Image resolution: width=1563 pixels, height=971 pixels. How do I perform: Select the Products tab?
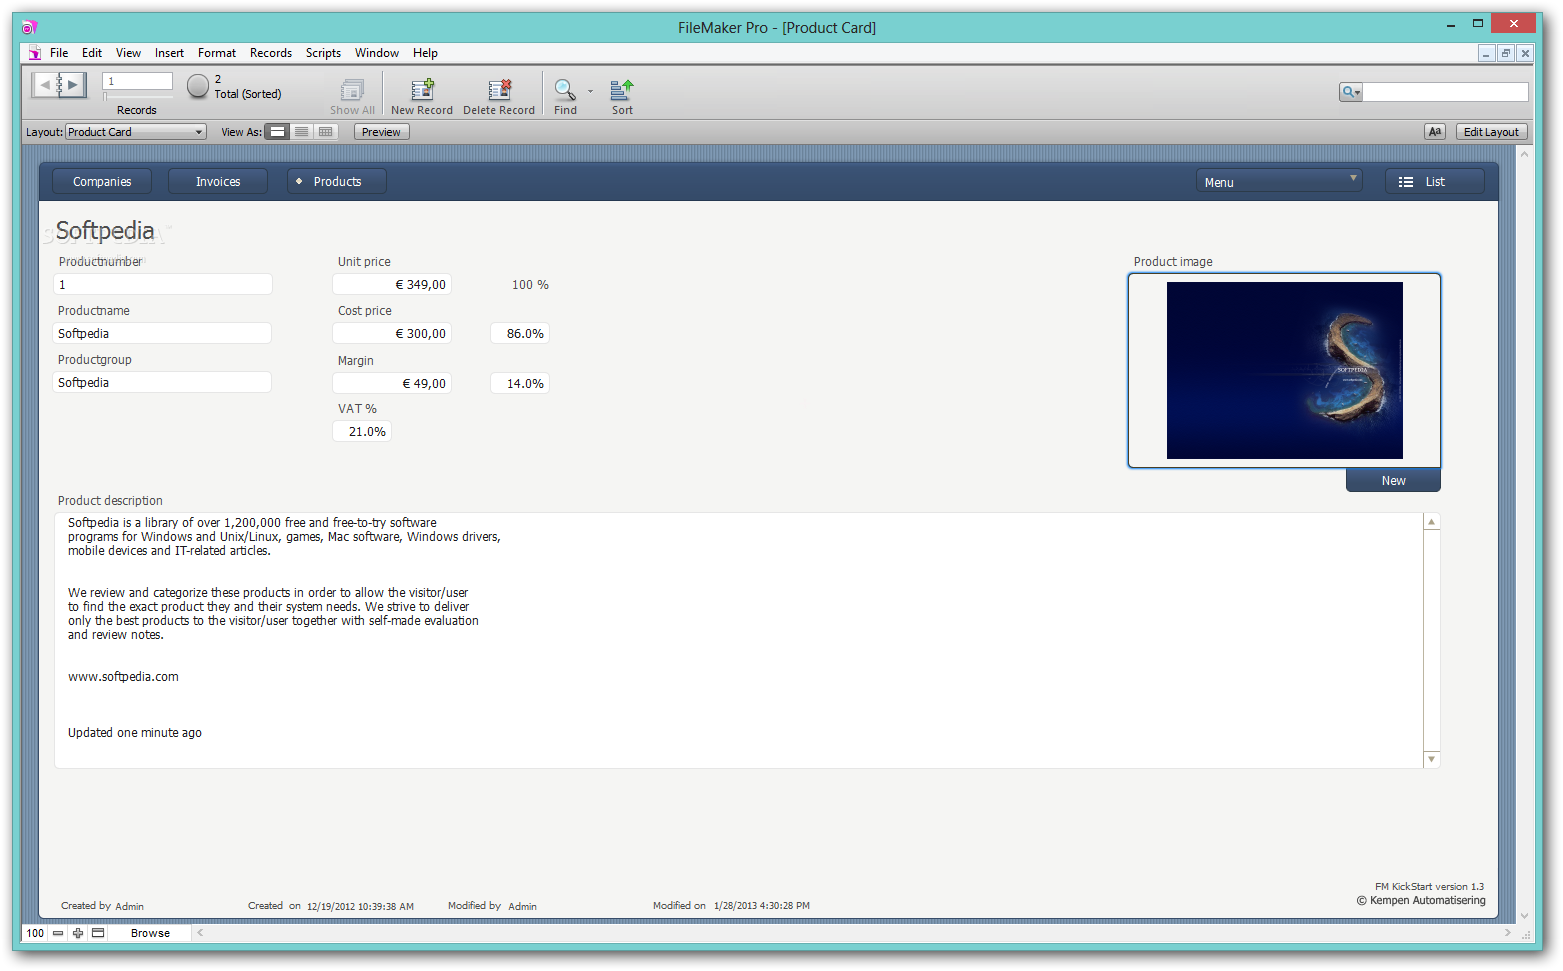click(x=337, y=181)
